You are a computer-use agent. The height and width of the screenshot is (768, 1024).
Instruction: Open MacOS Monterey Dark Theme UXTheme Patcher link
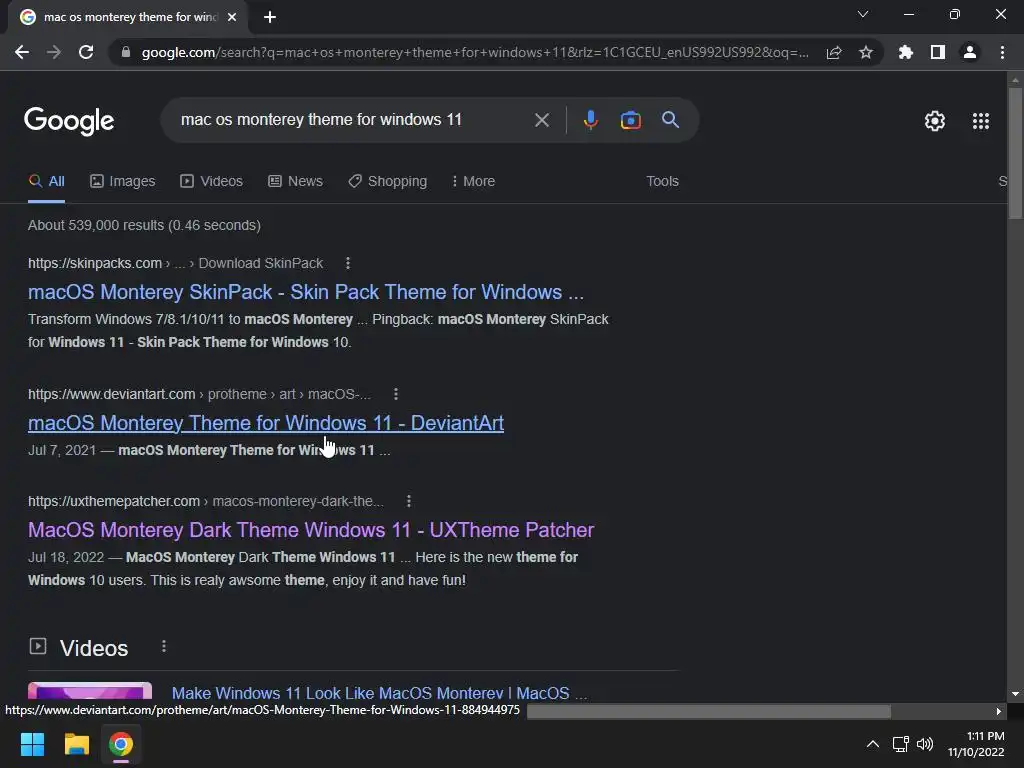(311, 530)
